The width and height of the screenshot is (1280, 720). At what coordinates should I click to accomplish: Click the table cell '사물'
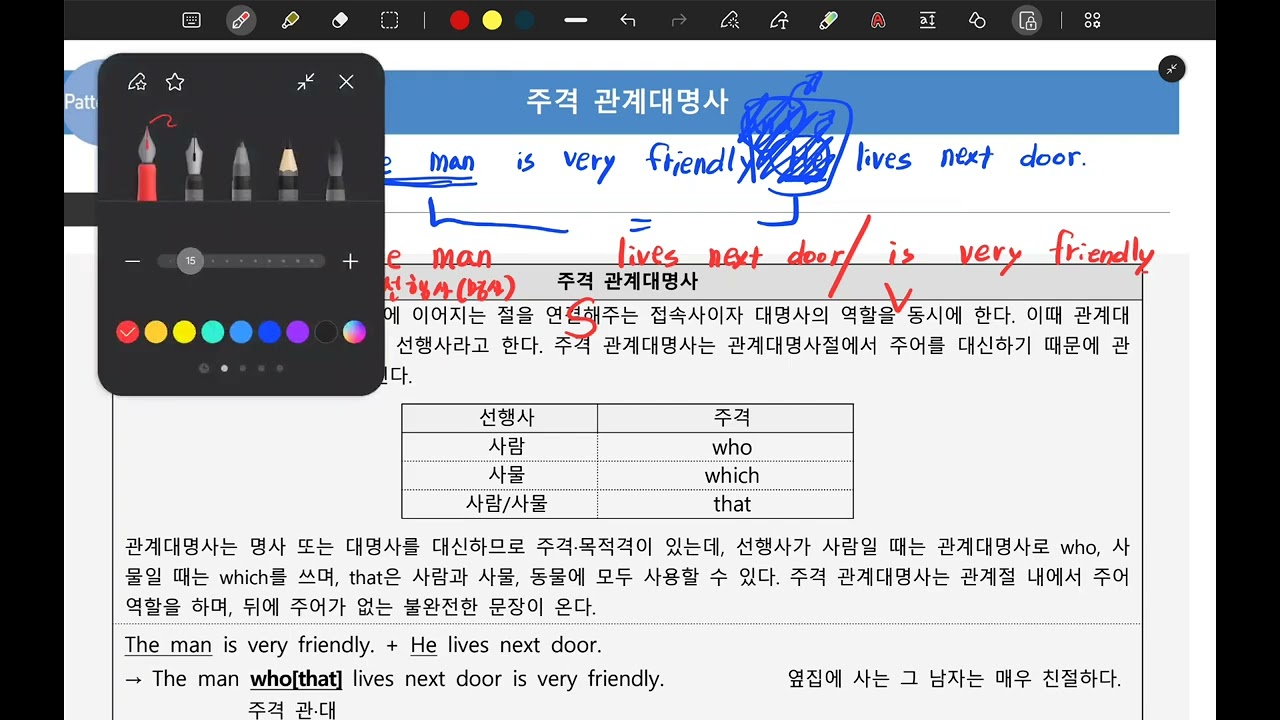[x=506, y=476]
